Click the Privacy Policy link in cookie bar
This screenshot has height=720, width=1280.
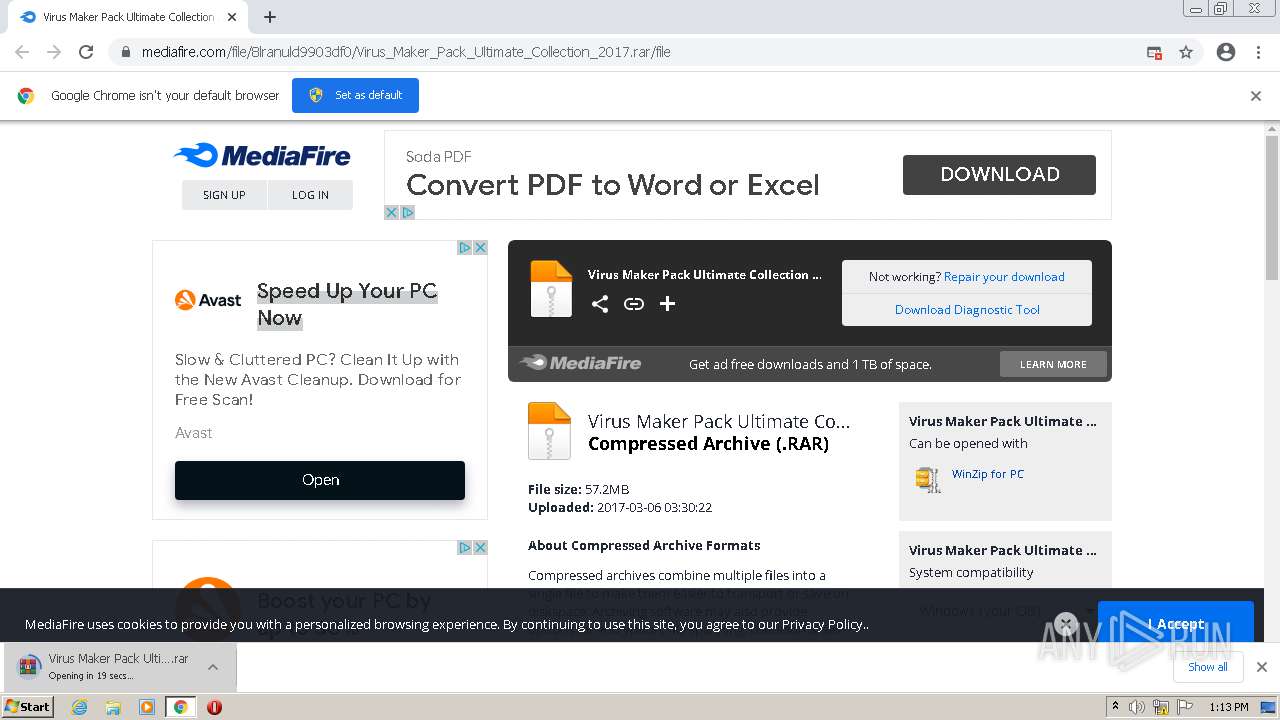tap(824, 624)
